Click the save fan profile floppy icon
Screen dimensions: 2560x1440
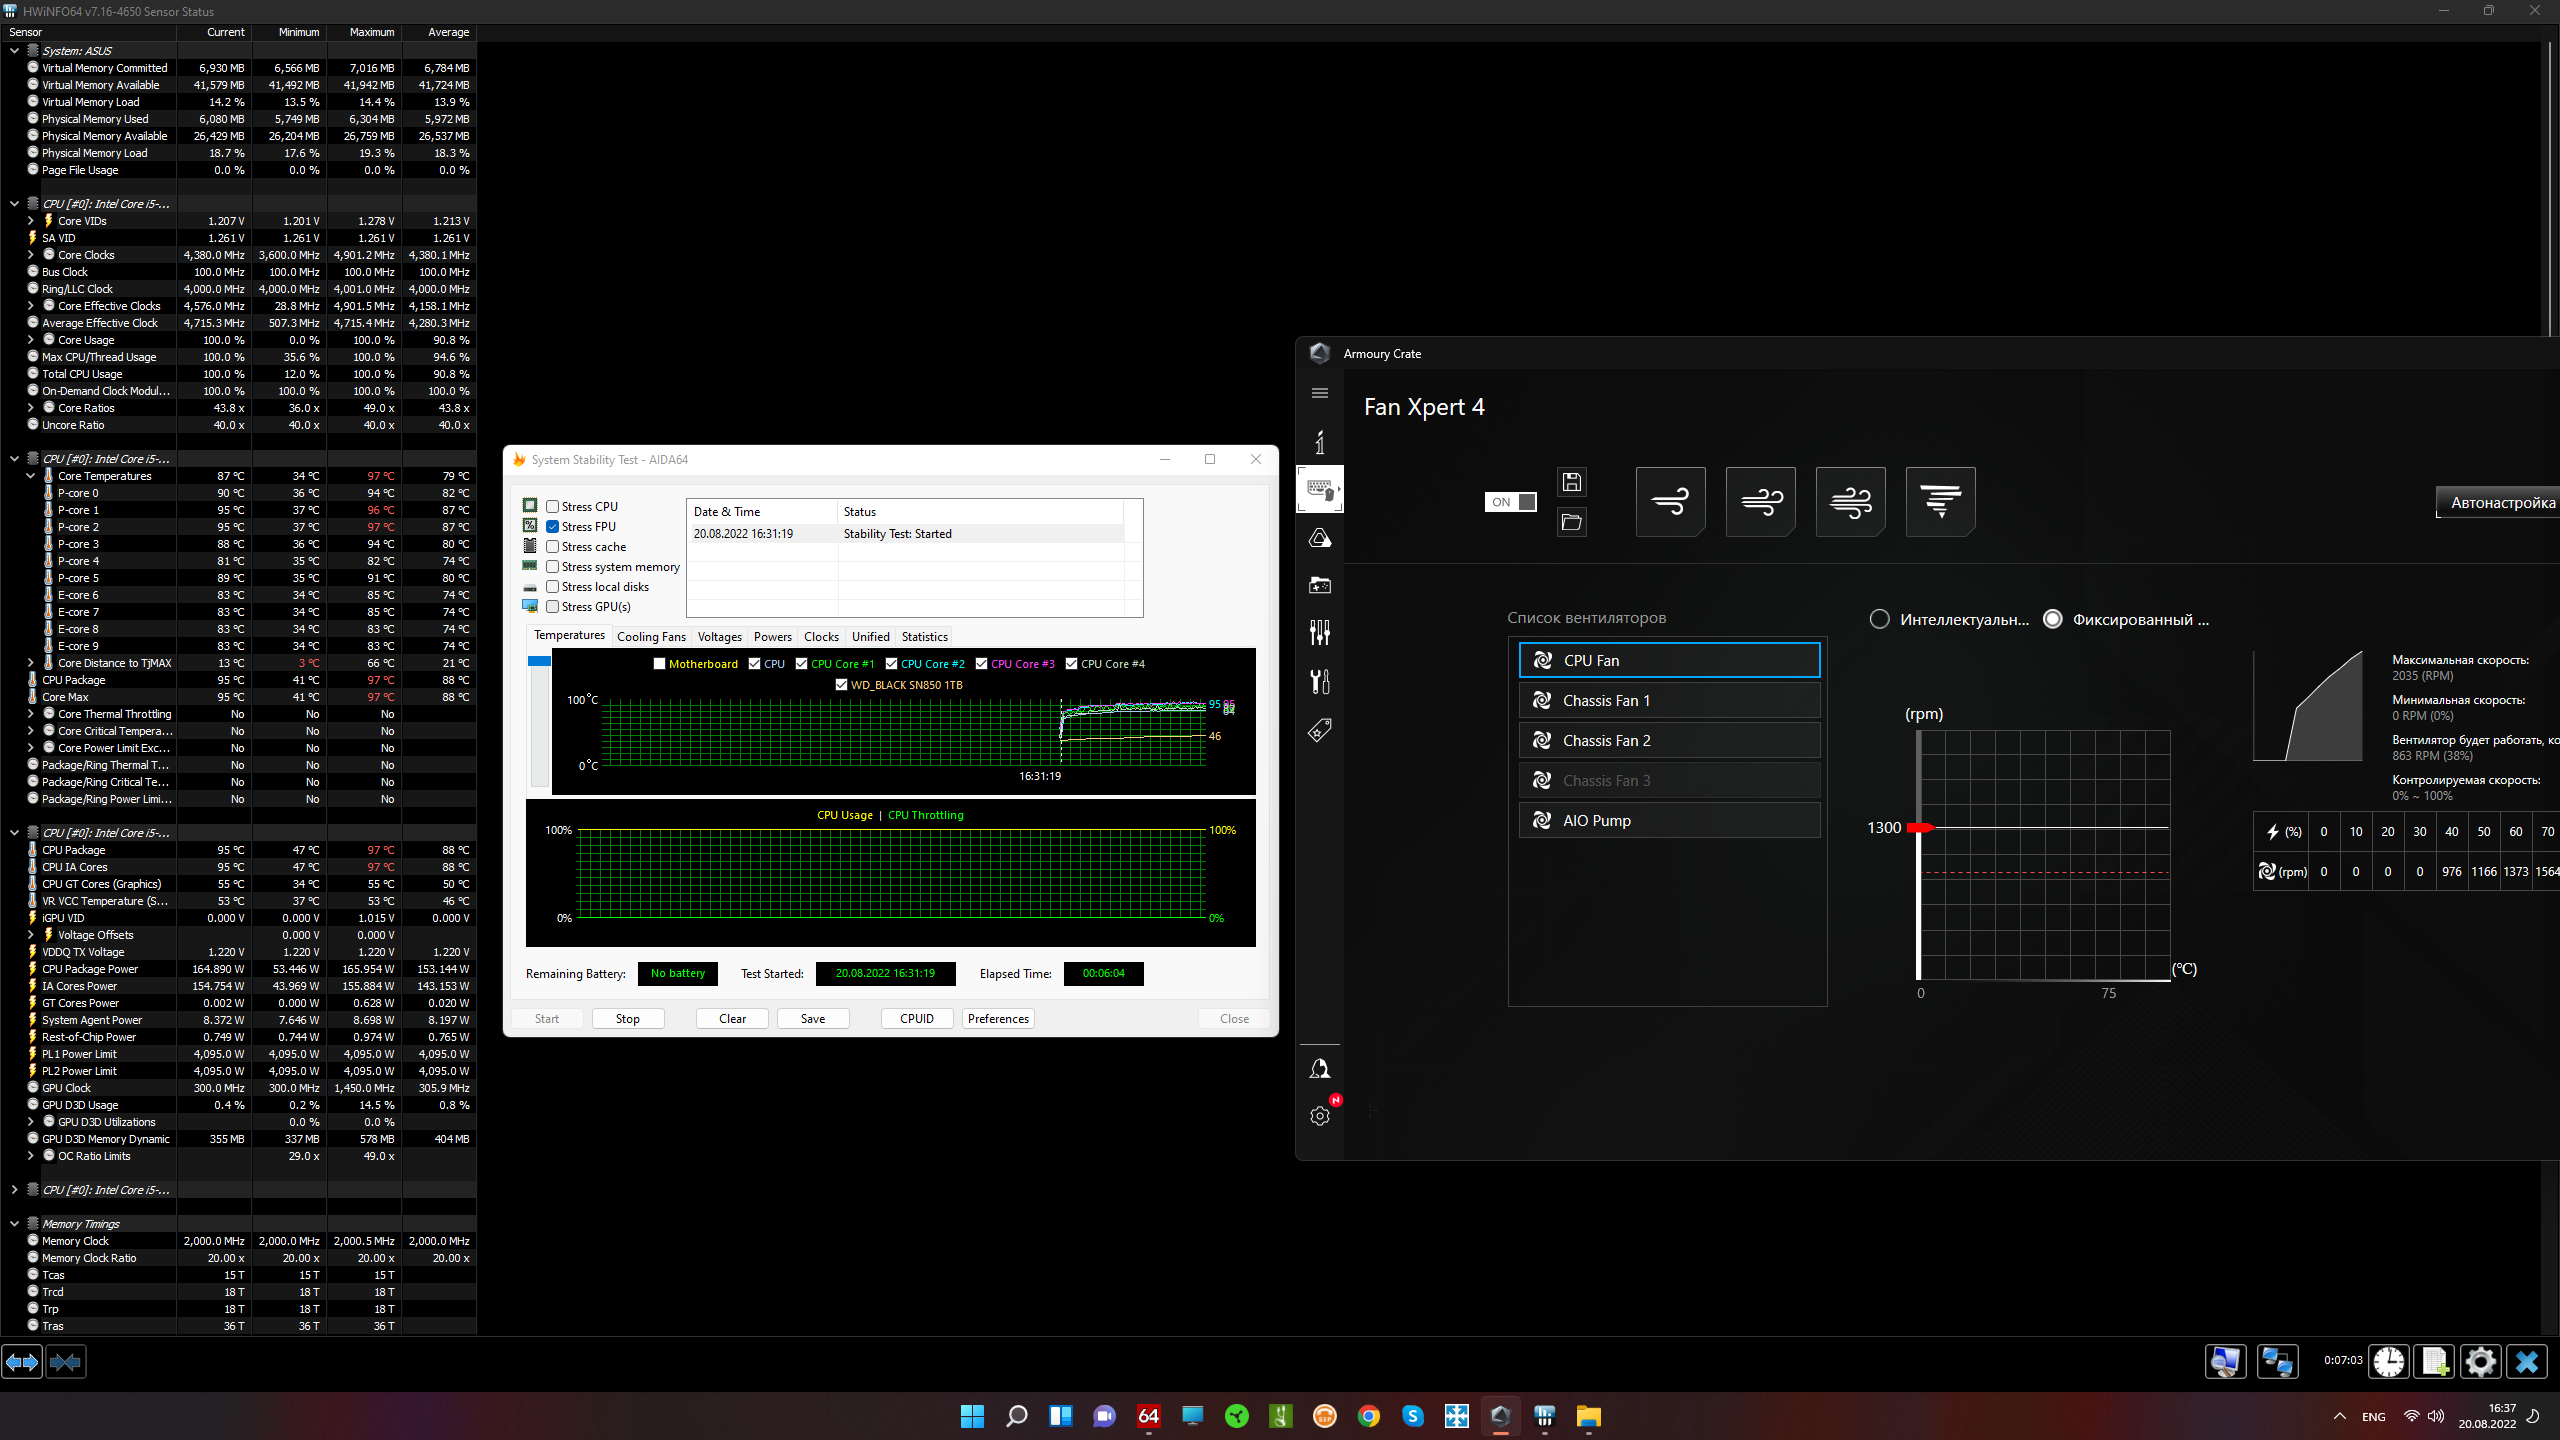pyautogui.click(x=1572, y=482)
